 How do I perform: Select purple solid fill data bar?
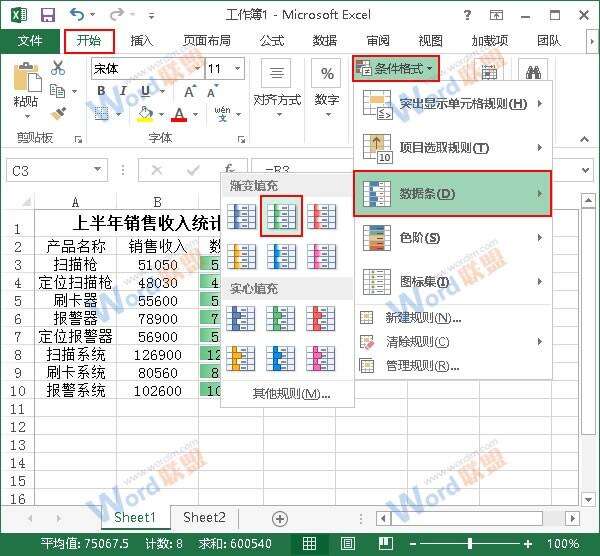pos(321,359)
